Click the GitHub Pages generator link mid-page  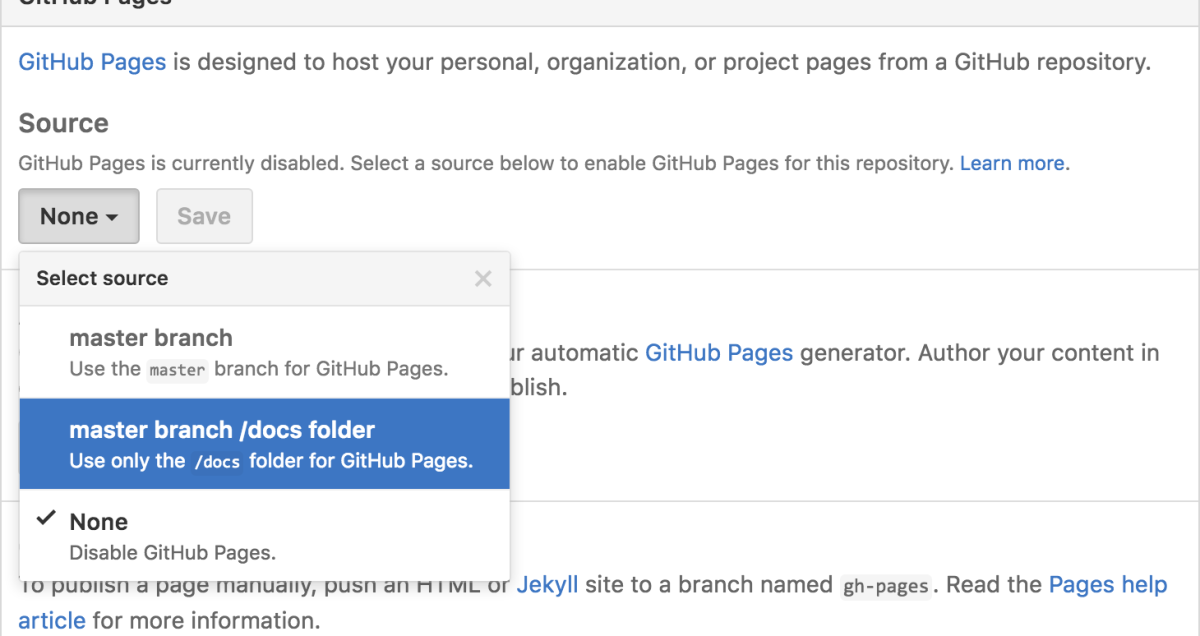(719, 352)
